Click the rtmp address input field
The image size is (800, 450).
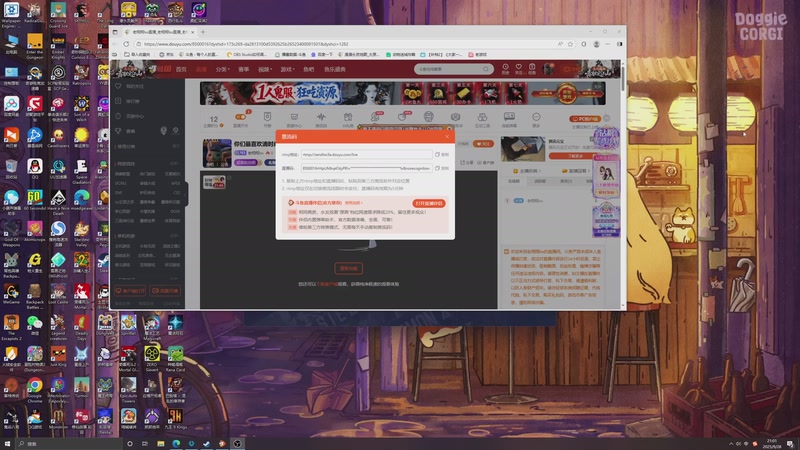366,155
